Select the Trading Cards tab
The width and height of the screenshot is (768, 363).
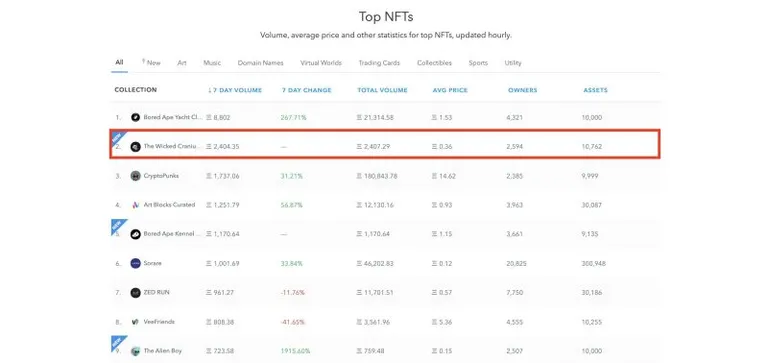click(379, 63)
